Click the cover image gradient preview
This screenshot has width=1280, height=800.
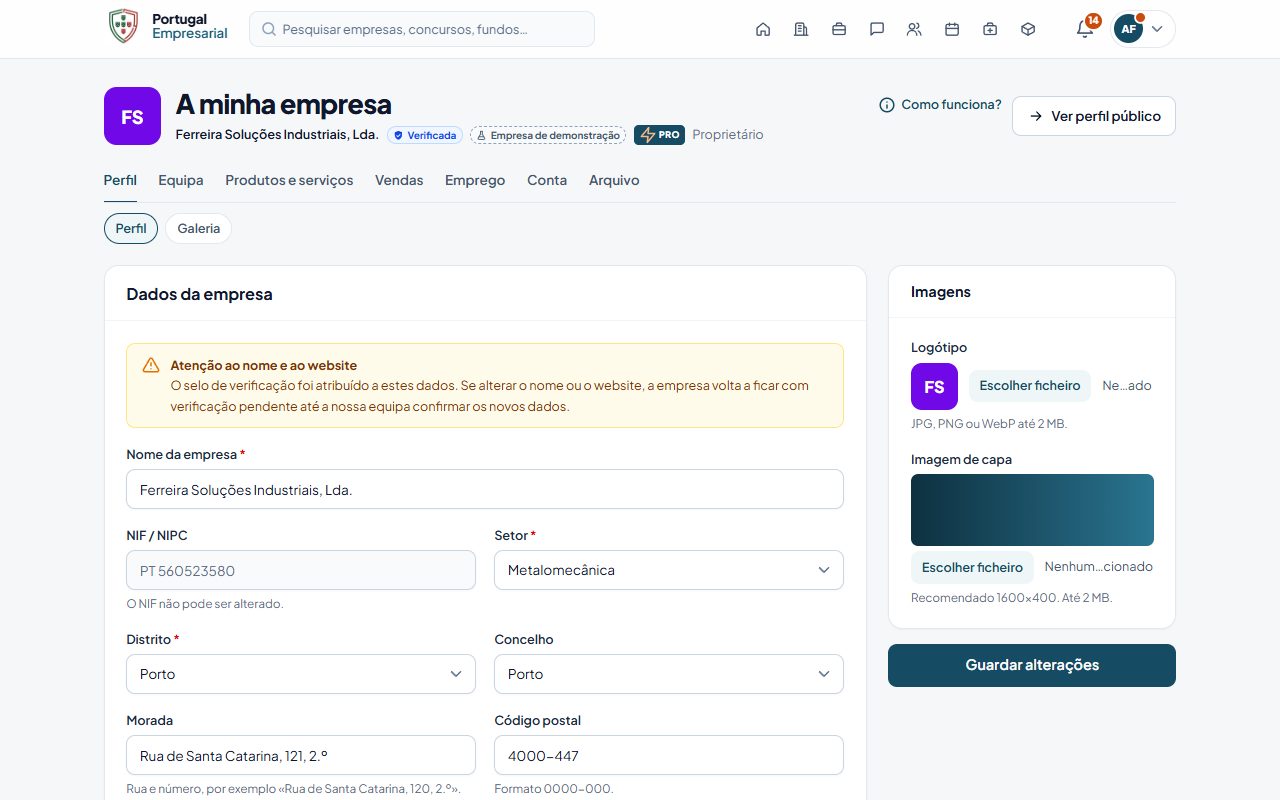(x=1032, y=510)
